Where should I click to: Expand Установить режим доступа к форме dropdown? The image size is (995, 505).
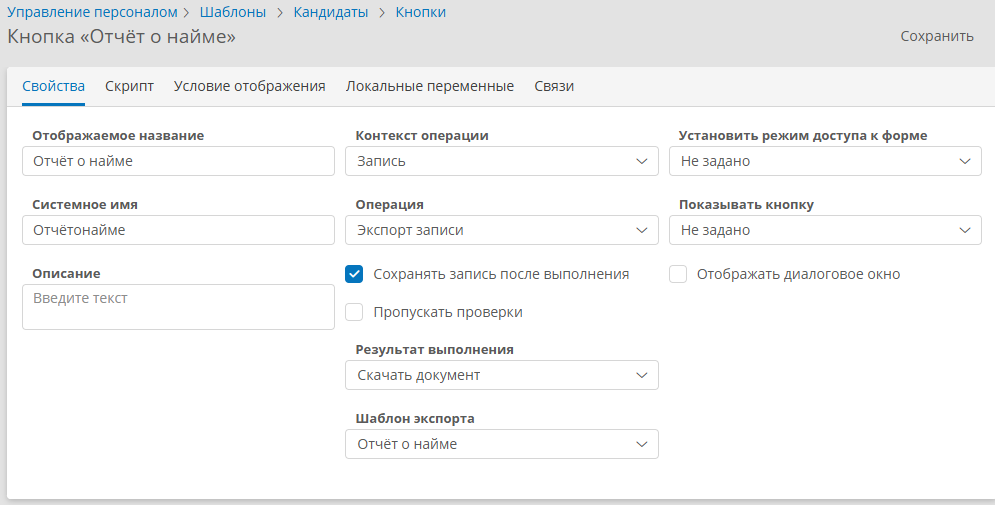tap(825, 161)
